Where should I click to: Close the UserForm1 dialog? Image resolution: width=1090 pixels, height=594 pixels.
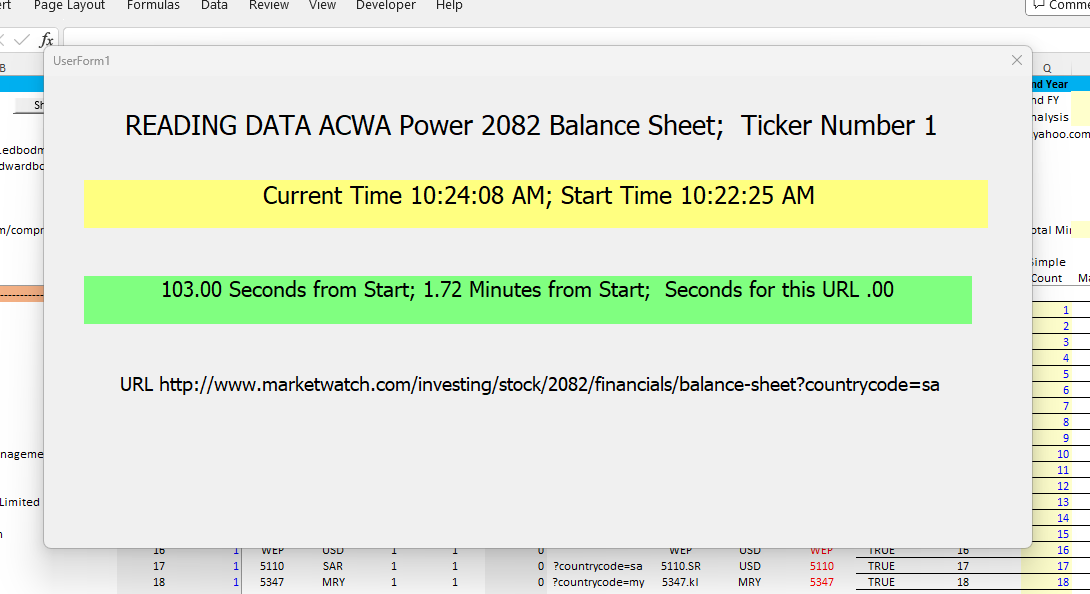1017,60
